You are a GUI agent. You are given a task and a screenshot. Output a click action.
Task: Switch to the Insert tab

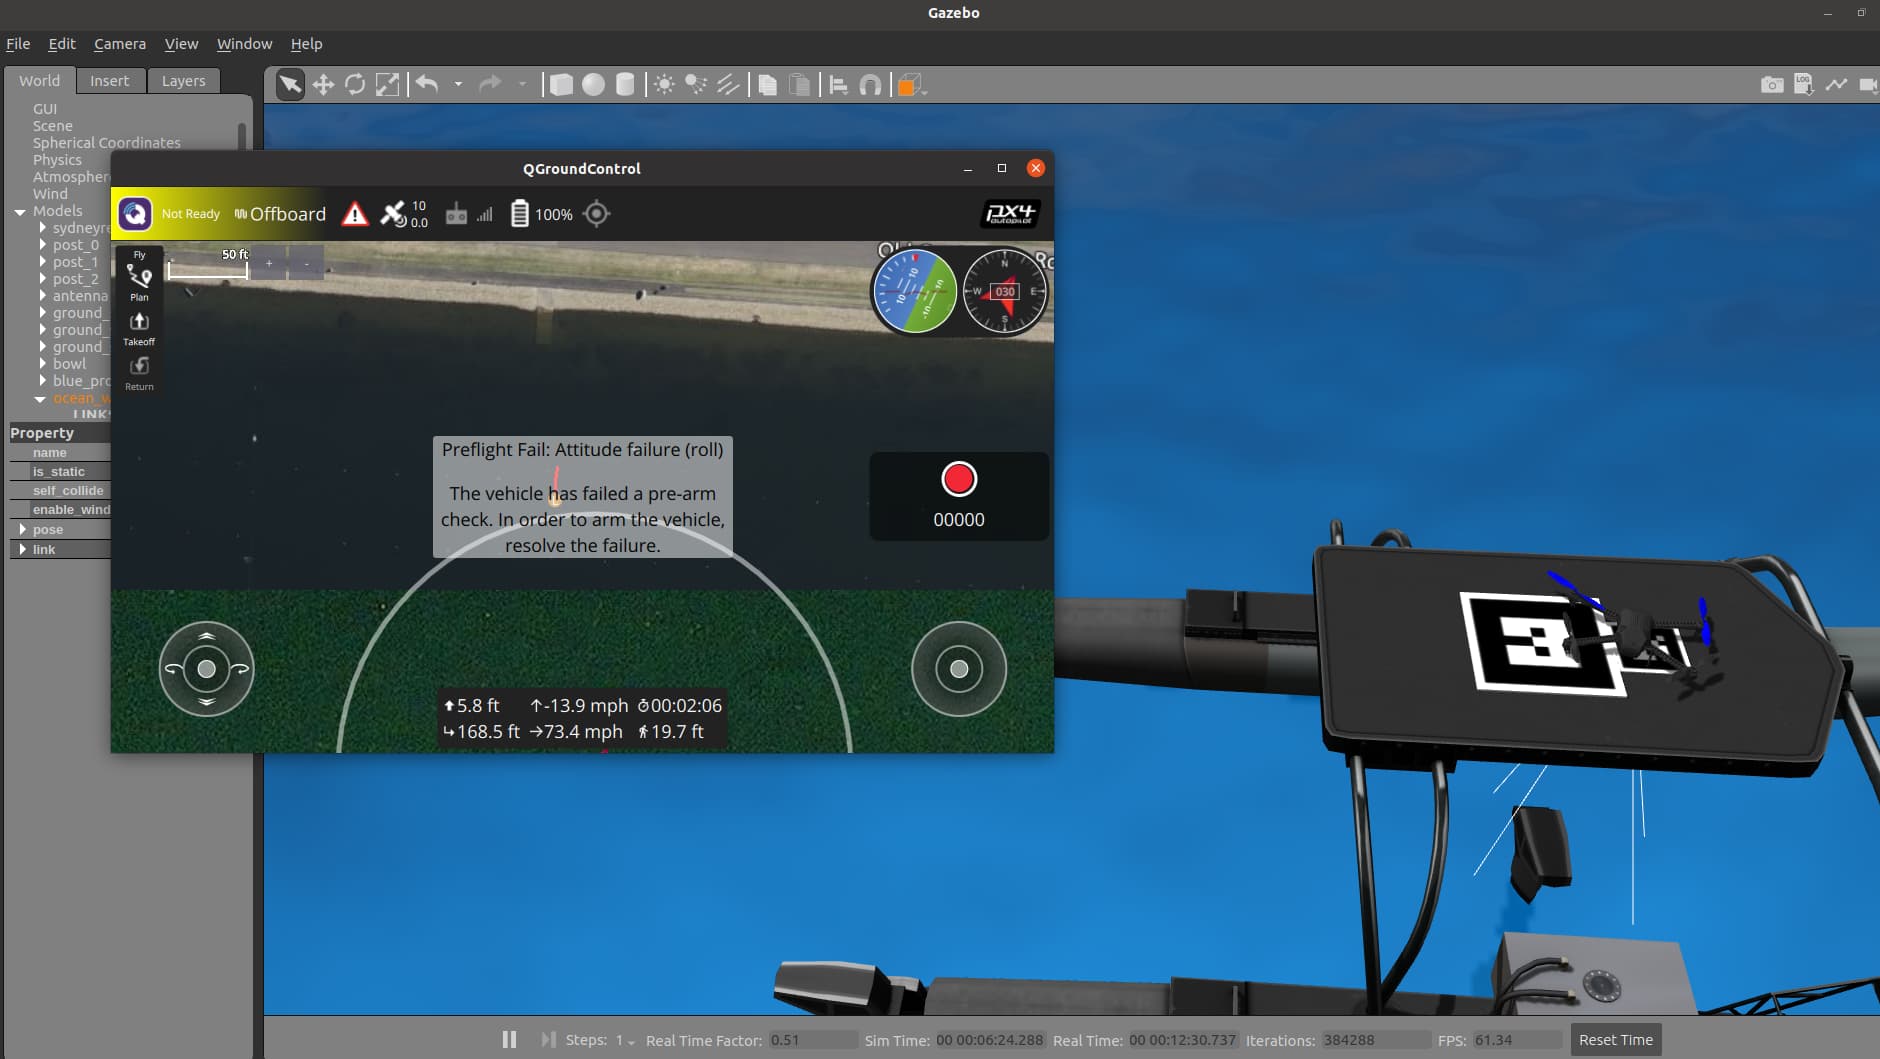click(109, 81)
